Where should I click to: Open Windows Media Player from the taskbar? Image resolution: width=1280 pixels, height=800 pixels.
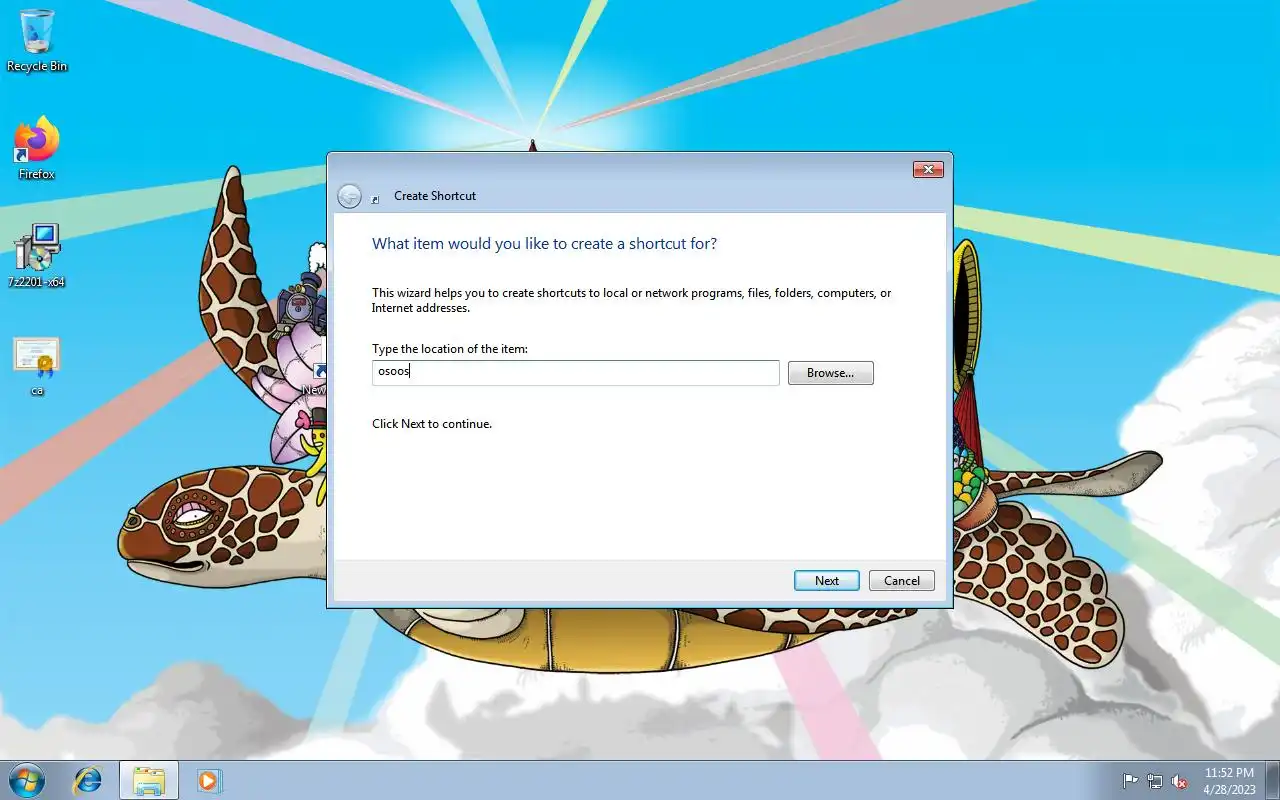coord(209,780)
